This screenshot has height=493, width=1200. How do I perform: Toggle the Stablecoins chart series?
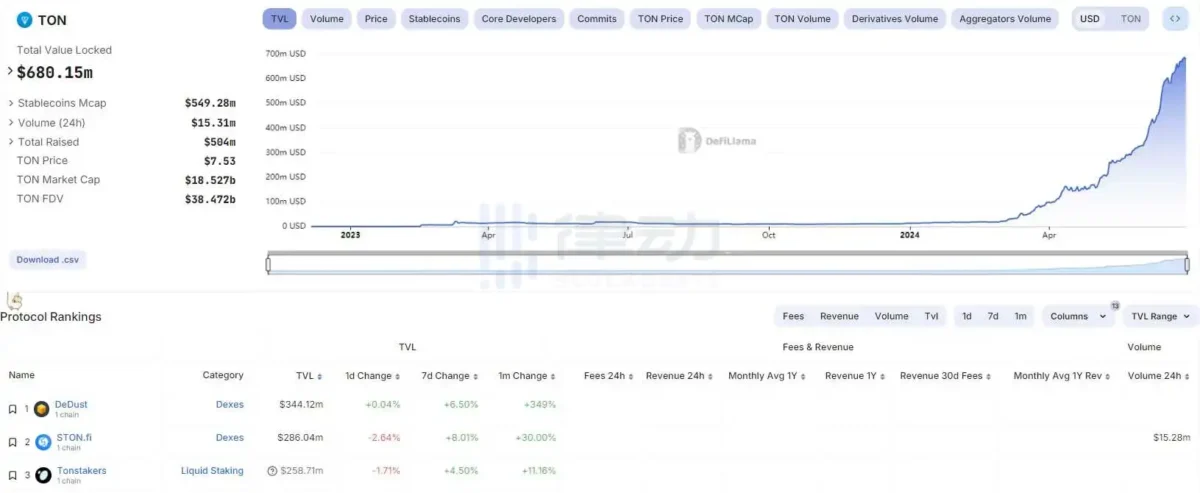point(434,19)
